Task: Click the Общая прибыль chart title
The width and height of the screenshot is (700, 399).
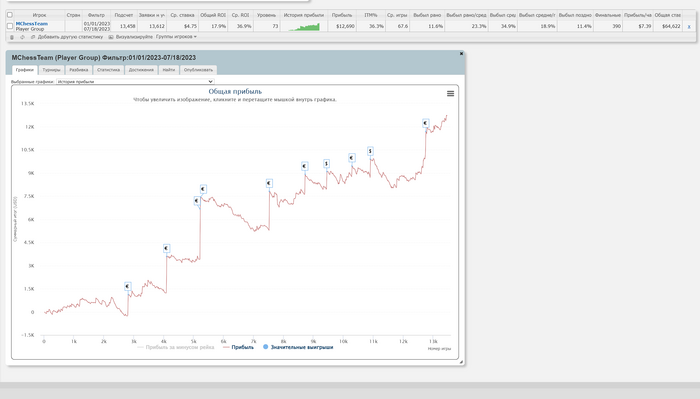Action: pyautogui.click(x=235, y=91)
